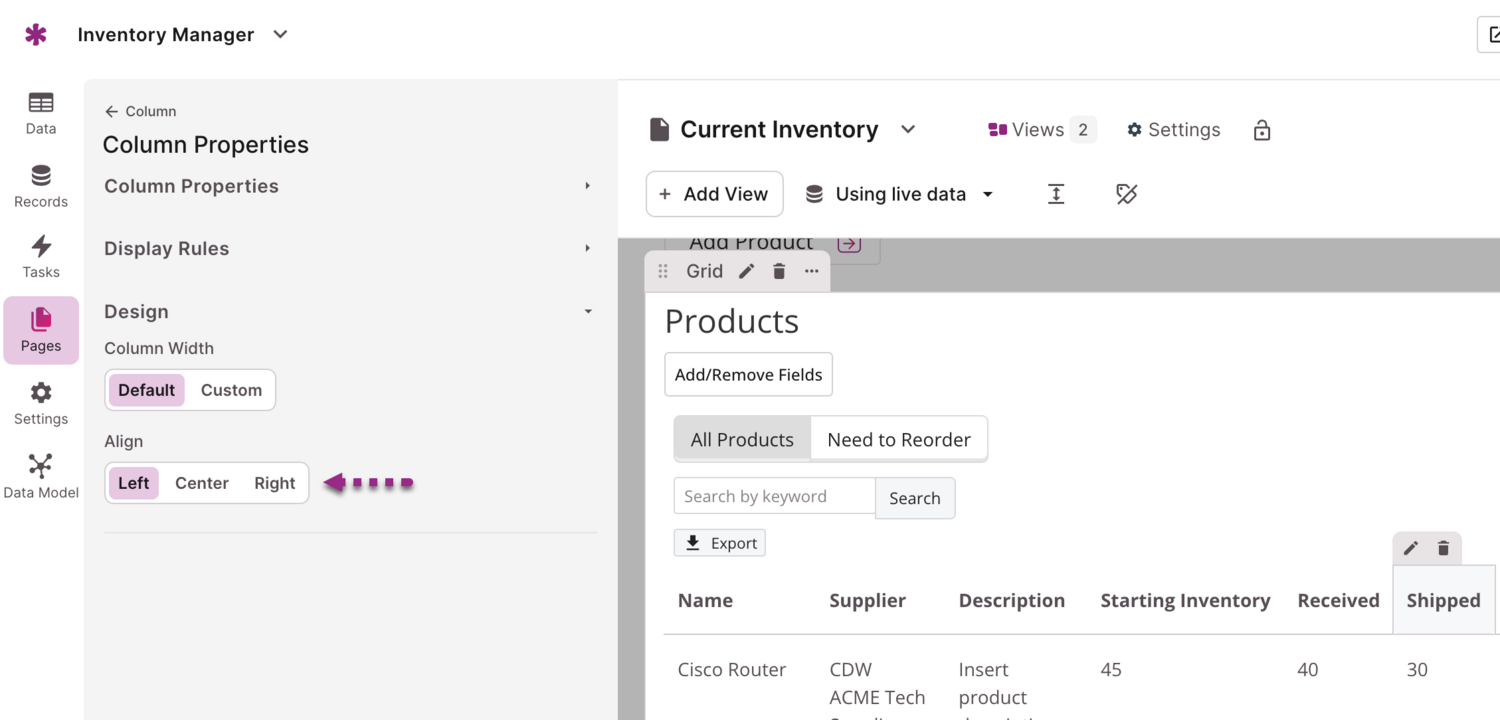1500x720 pixels.
Task: Click the Search by keyword field
Action: [775, 496]
